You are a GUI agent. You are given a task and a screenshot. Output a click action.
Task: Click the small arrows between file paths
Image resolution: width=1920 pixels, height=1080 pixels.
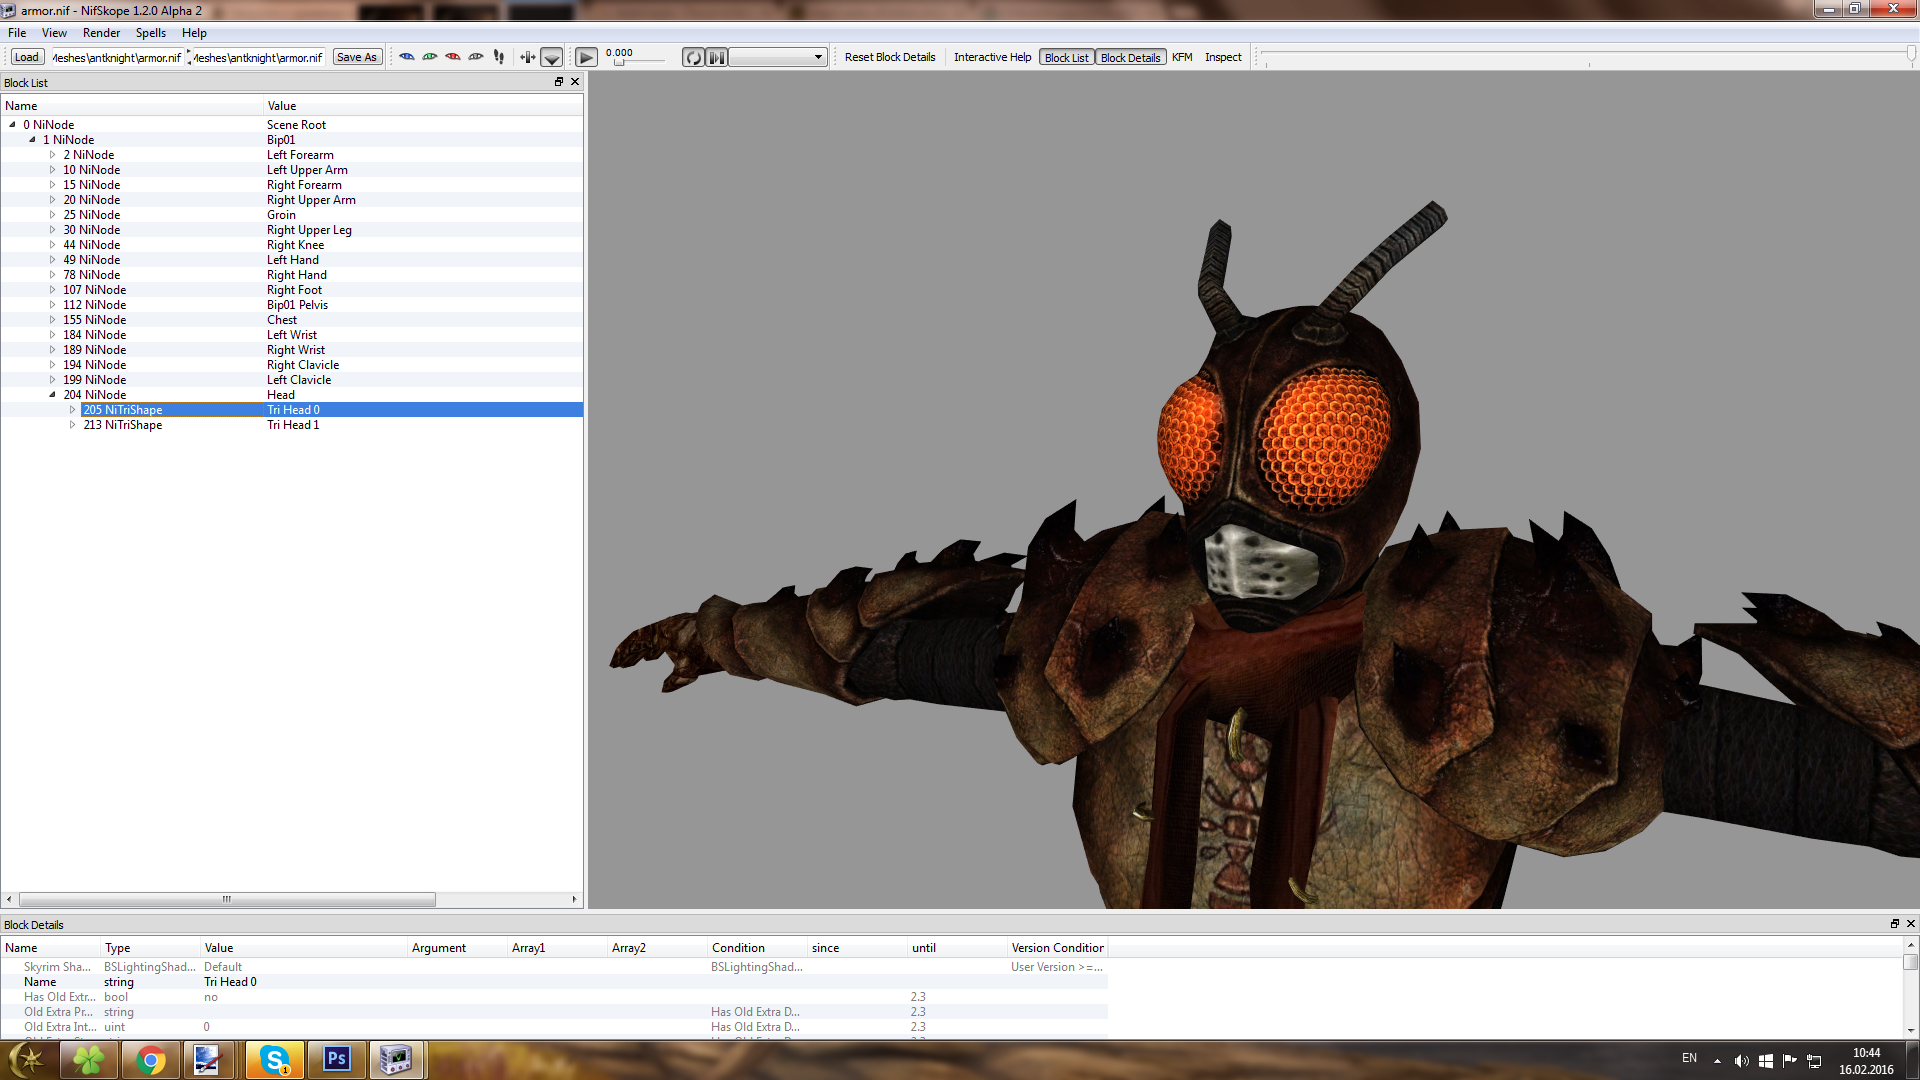click(x=189, y=57)
